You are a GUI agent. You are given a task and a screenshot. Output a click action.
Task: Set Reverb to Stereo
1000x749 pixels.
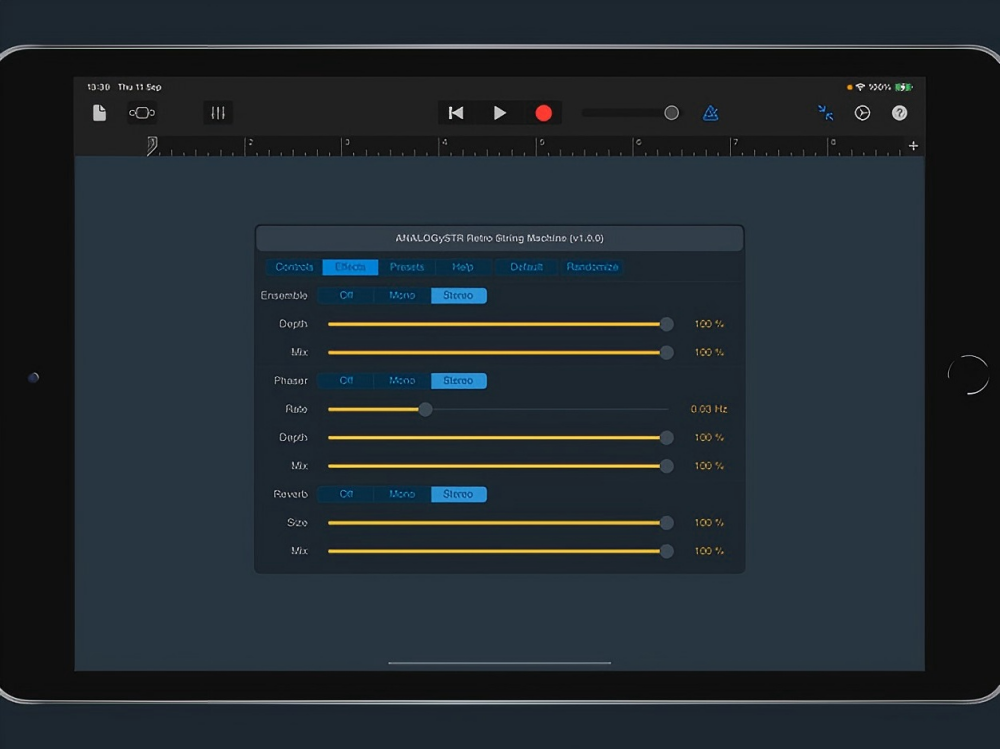(x=459, y=494)
